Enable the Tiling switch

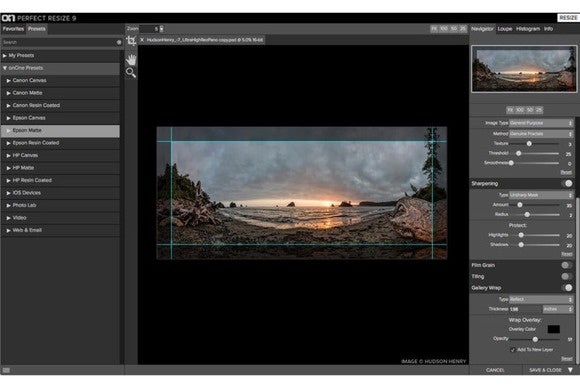(x=566, y=276)
